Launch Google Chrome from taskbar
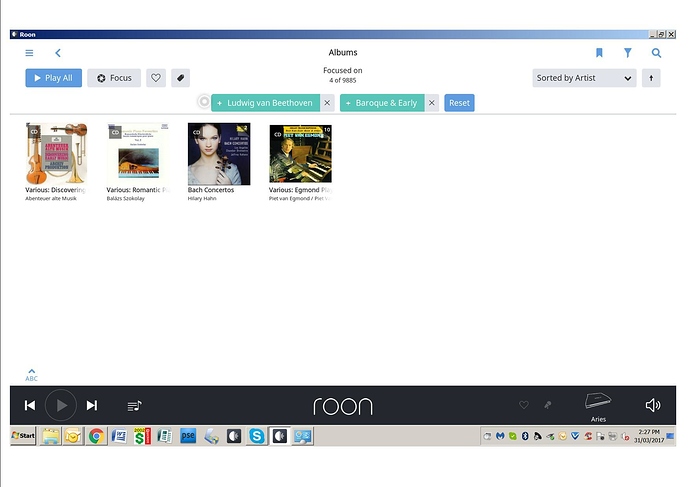This screenshot has height=487, width=690. (96, 436)
